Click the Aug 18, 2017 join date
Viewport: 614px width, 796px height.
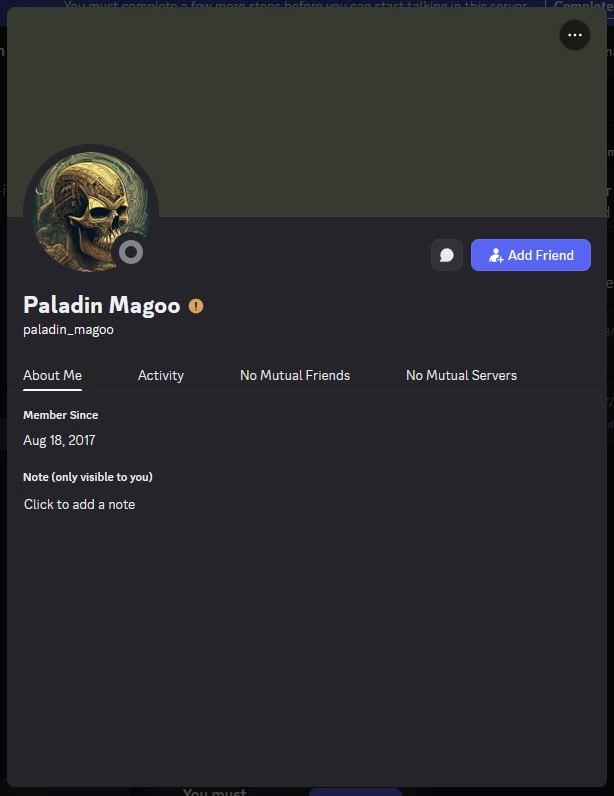[x=59, y=440]
